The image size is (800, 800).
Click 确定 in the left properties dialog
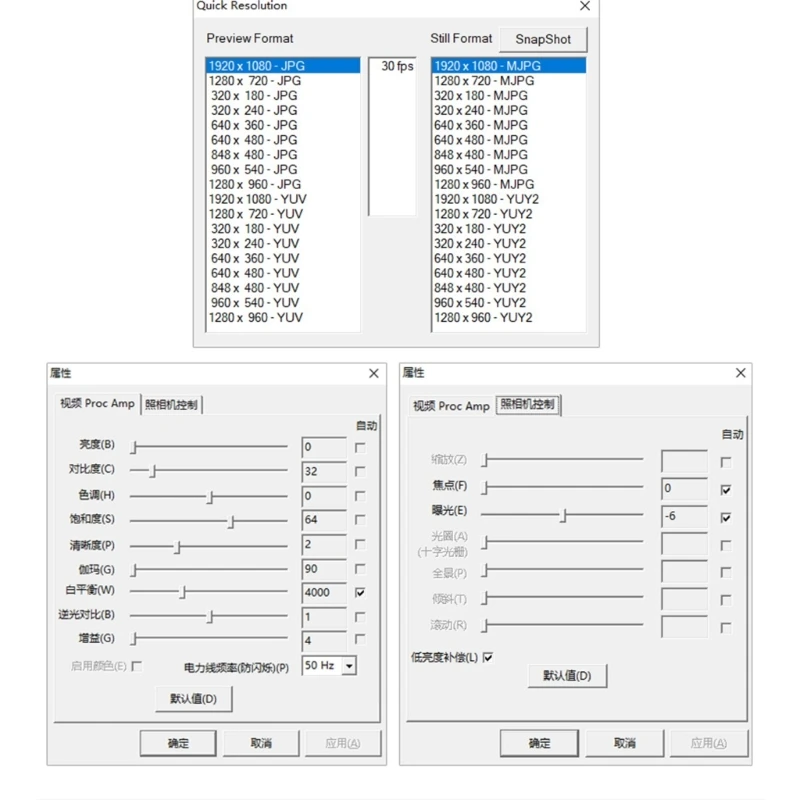click(x=178, y=743)
